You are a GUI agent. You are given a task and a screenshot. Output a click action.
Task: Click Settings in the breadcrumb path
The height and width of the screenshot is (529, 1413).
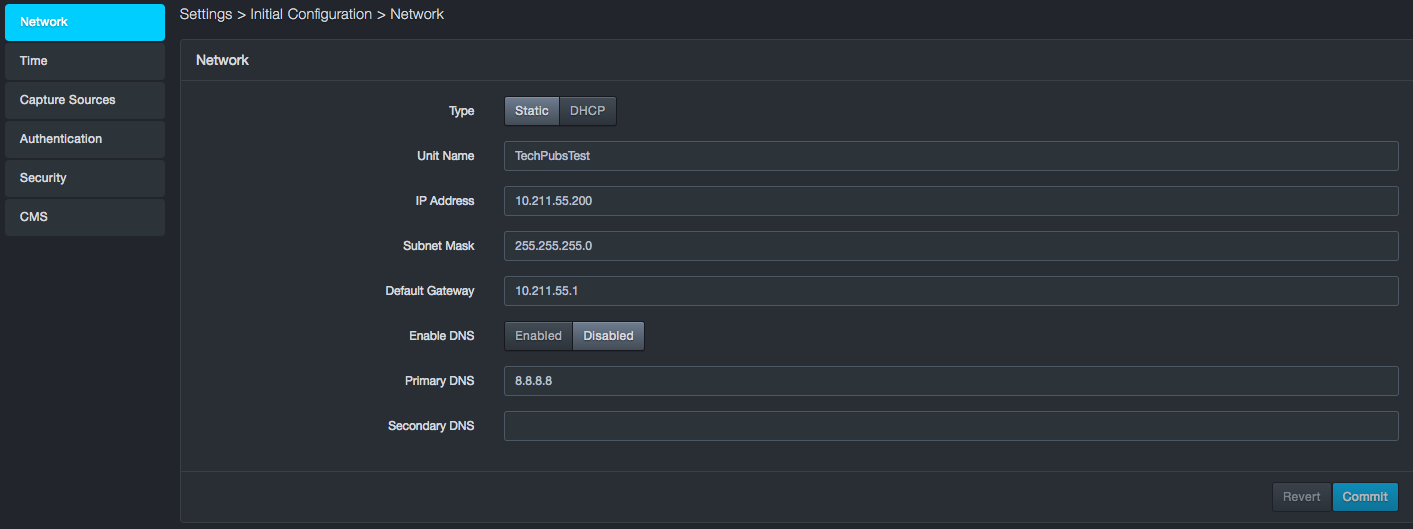point(205,15)
